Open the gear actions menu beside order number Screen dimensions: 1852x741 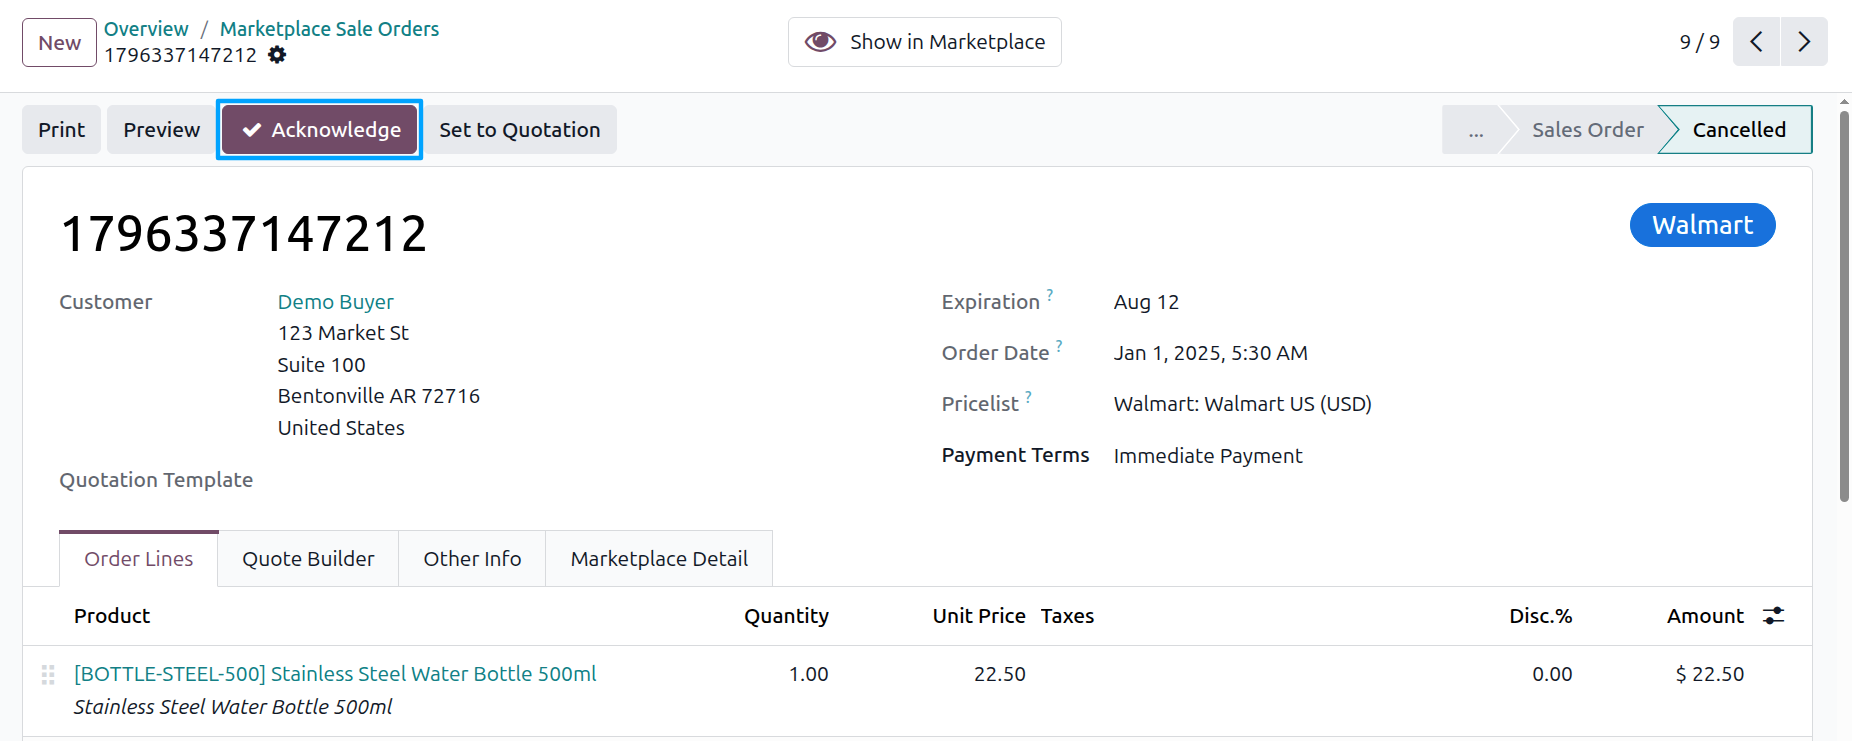(277, 55)
